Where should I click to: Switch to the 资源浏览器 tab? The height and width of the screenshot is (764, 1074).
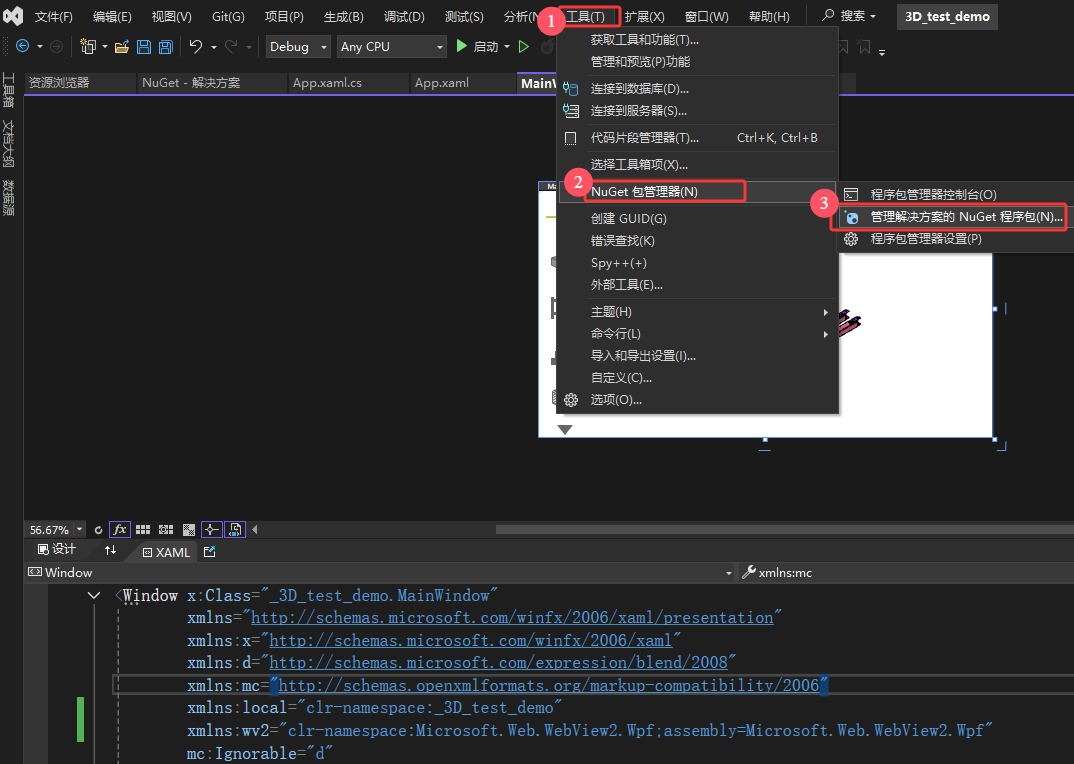[80, 83]
